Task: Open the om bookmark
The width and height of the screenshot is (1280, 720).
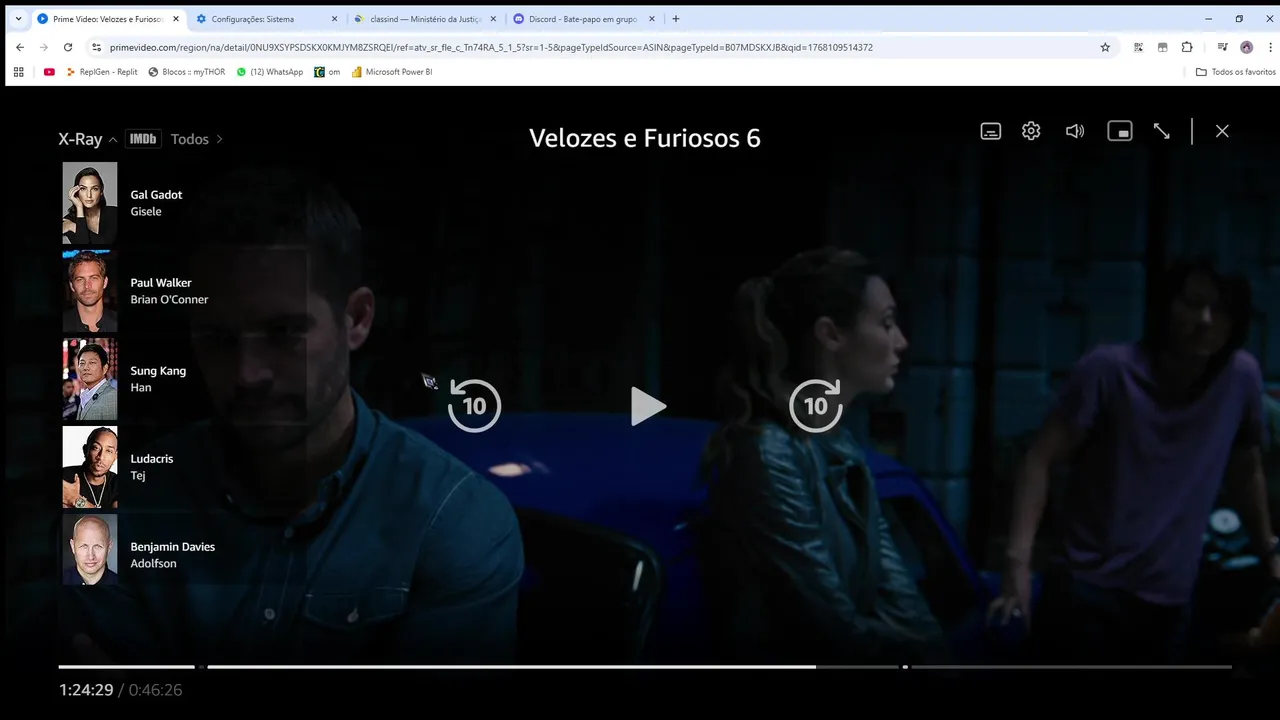Action: pyautogui.click(x=327, y=72)
